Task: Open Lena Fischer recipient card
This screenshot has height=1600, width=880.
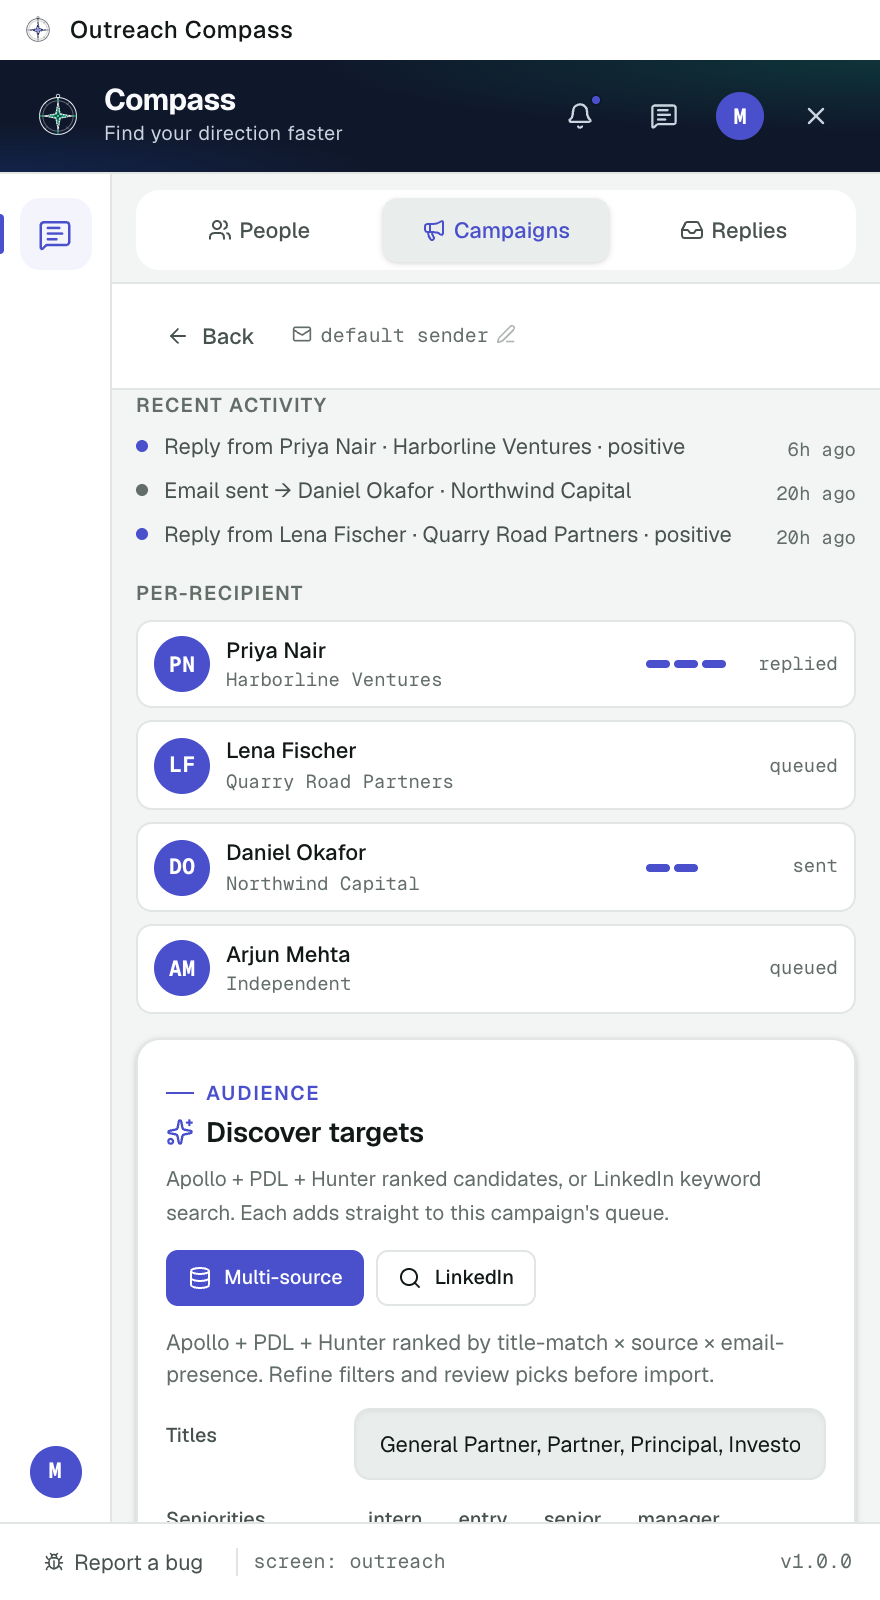Action: (496, 765)
